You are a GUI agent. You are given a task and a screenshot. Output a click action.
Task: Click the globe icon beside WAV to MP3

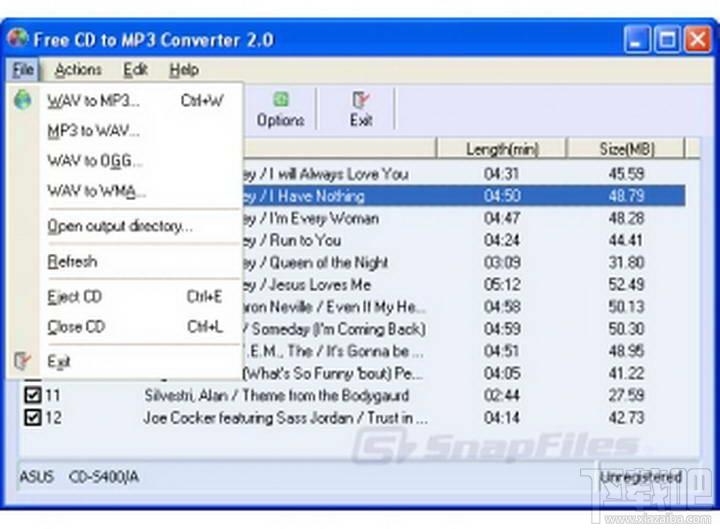(x=22, y=100)
